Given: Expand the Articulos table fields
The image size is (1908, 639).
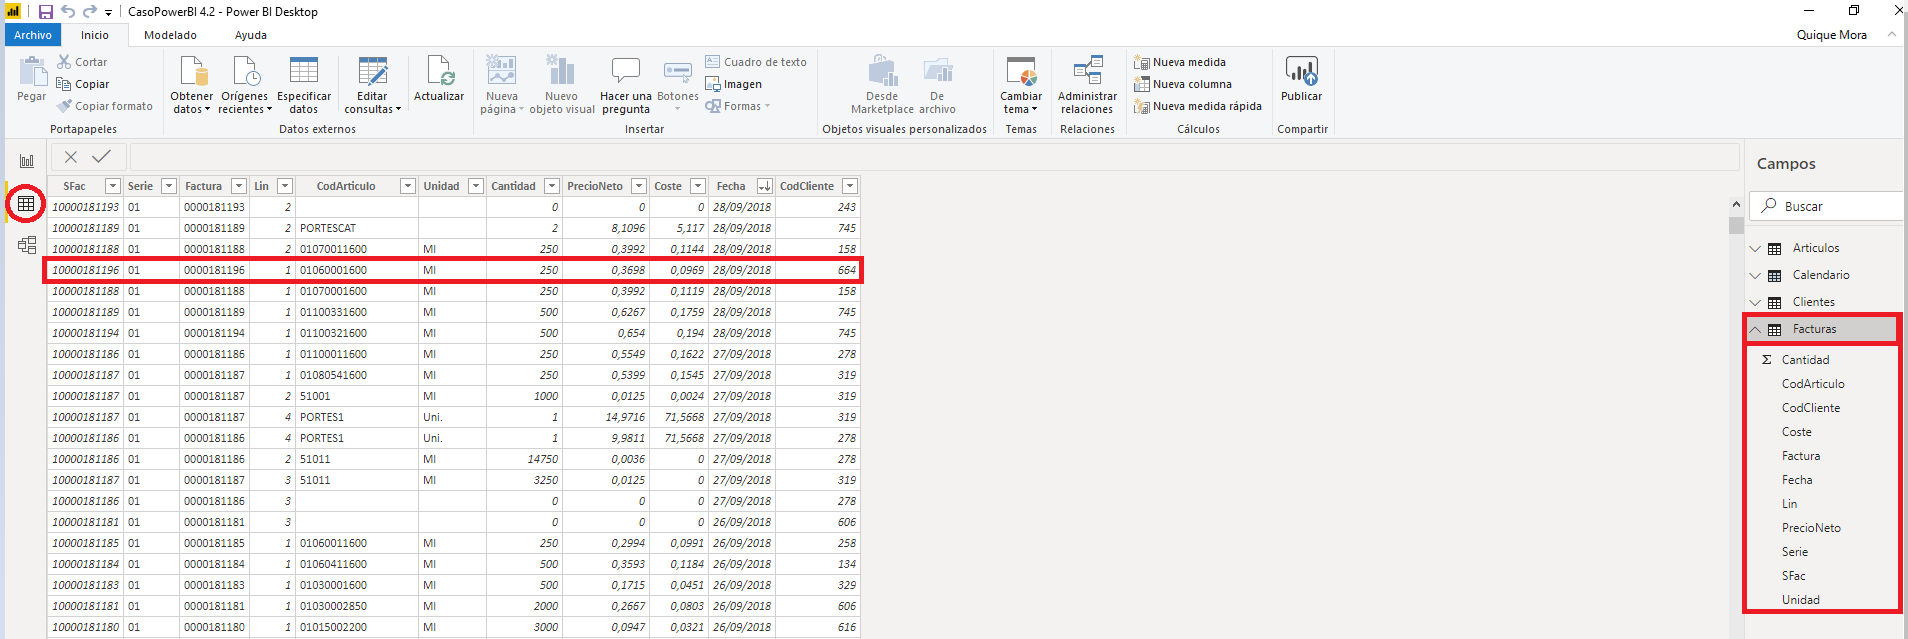Looking at the screenshot, I should pyautogui.click(x=1755, y=248).
